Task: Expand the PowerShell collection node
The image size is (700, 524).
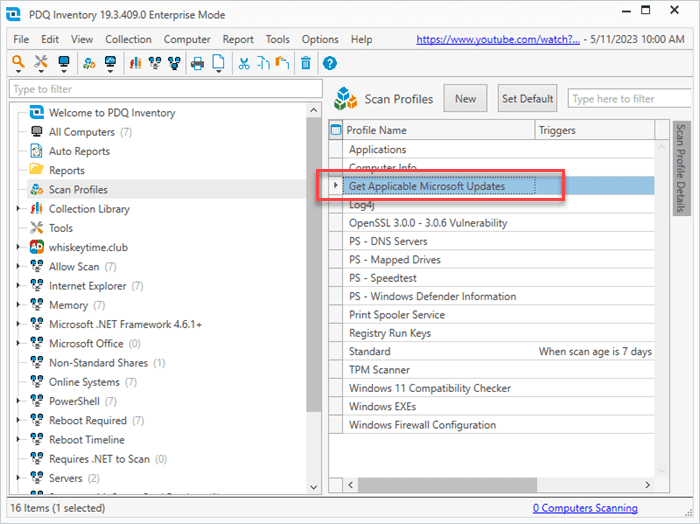Action: point(18,401)
